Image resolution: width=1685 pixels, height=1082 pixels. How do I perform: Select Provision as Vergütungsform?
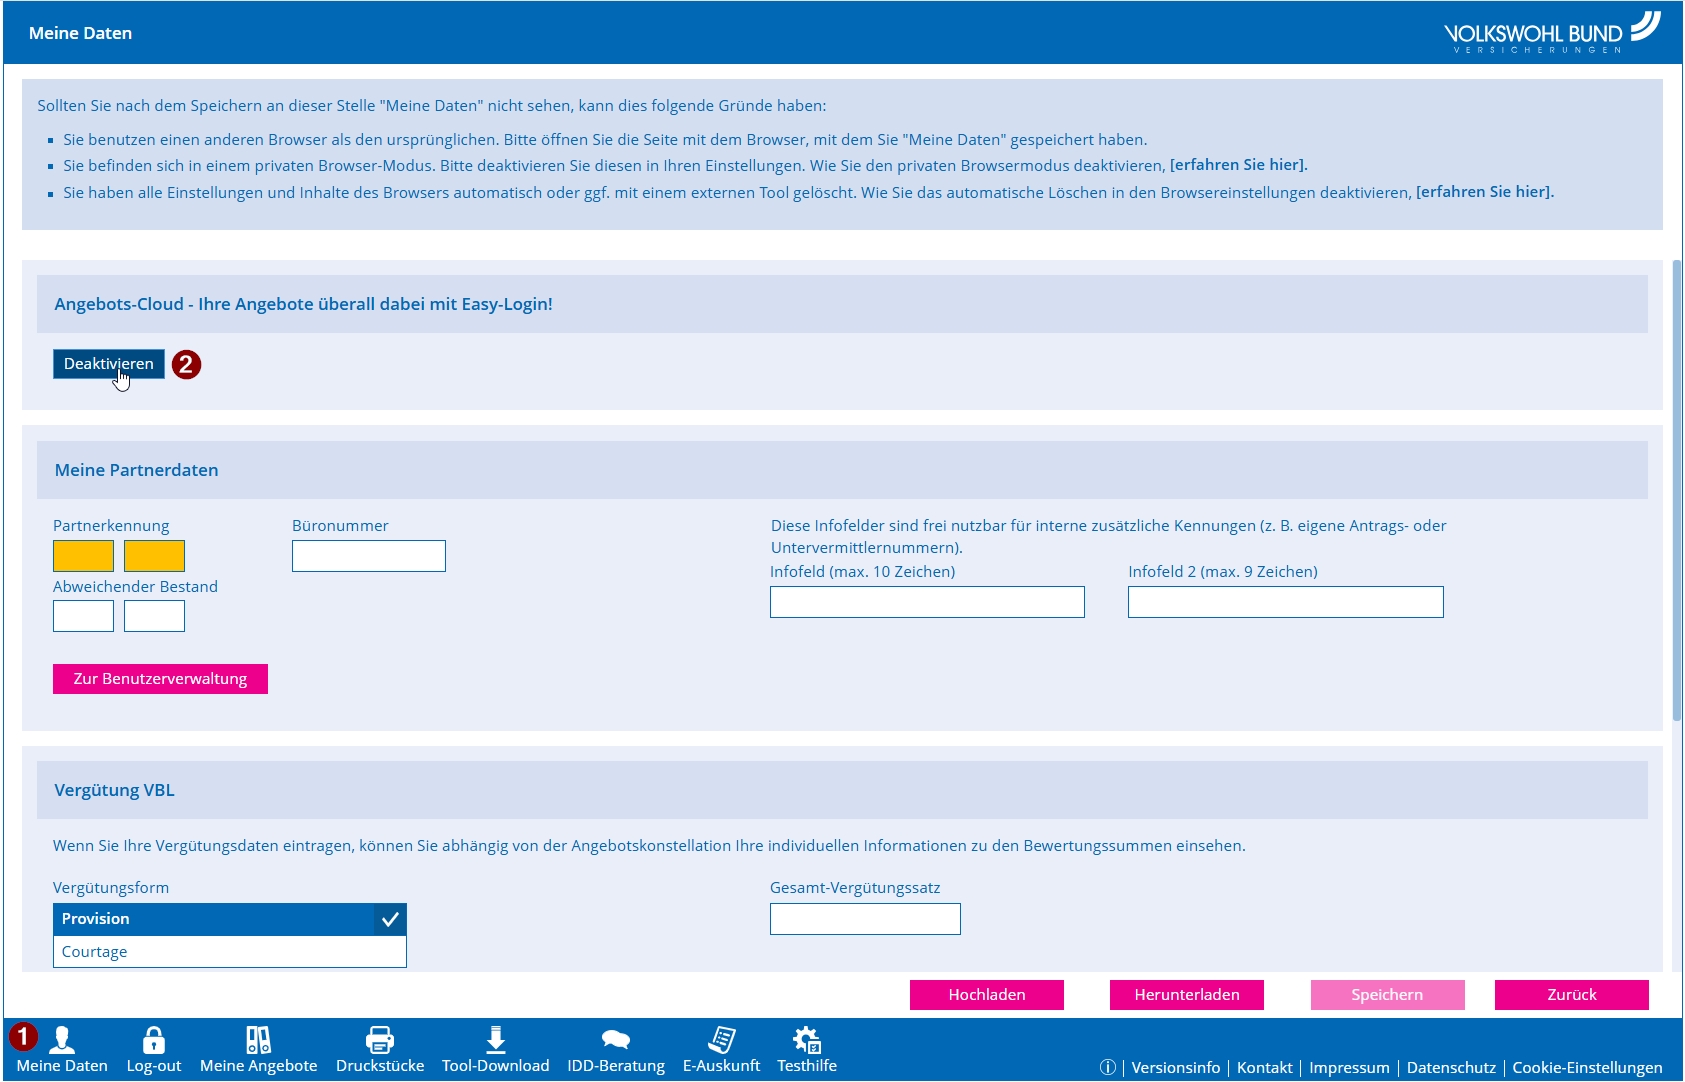point(230,919)
